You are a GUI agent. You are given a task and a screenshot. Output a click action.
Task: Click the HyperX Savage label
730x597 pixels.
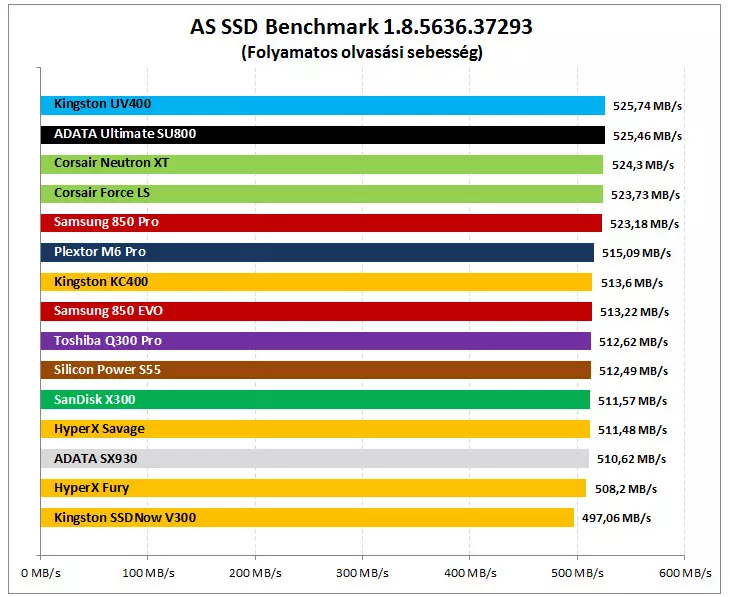(x=99, y=429)
